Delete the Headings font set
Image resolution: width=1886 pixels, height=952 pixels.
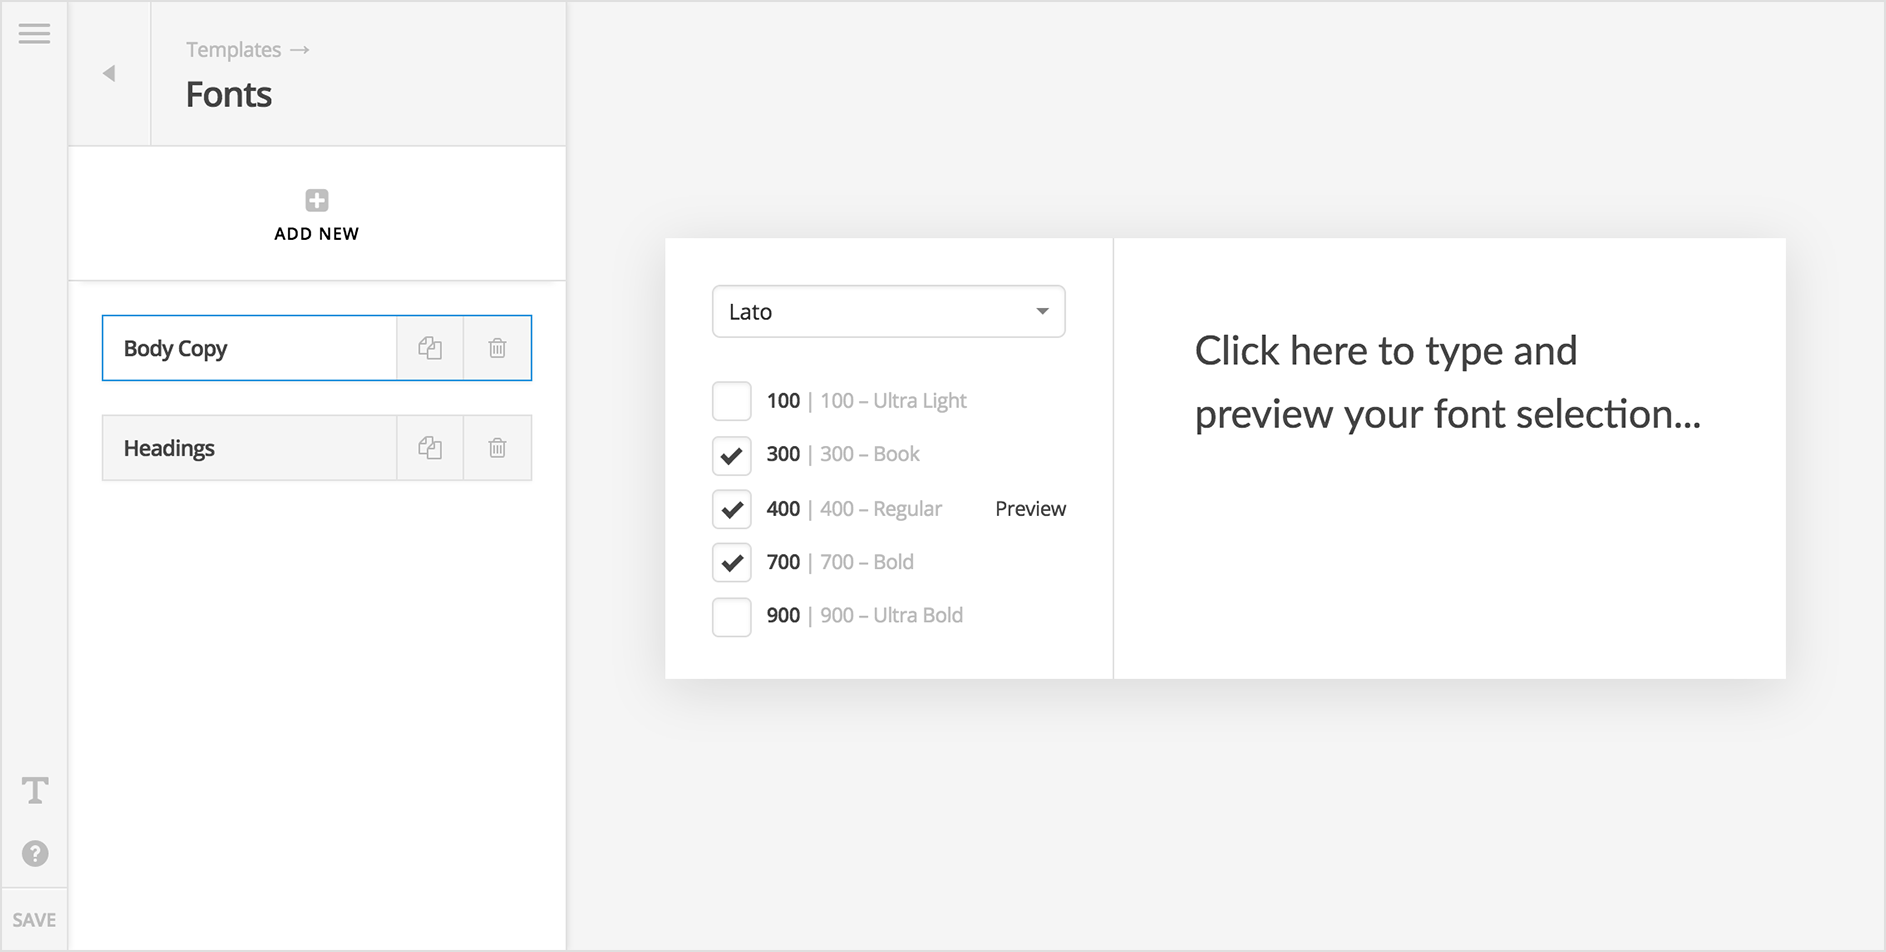tap(497, 448)
